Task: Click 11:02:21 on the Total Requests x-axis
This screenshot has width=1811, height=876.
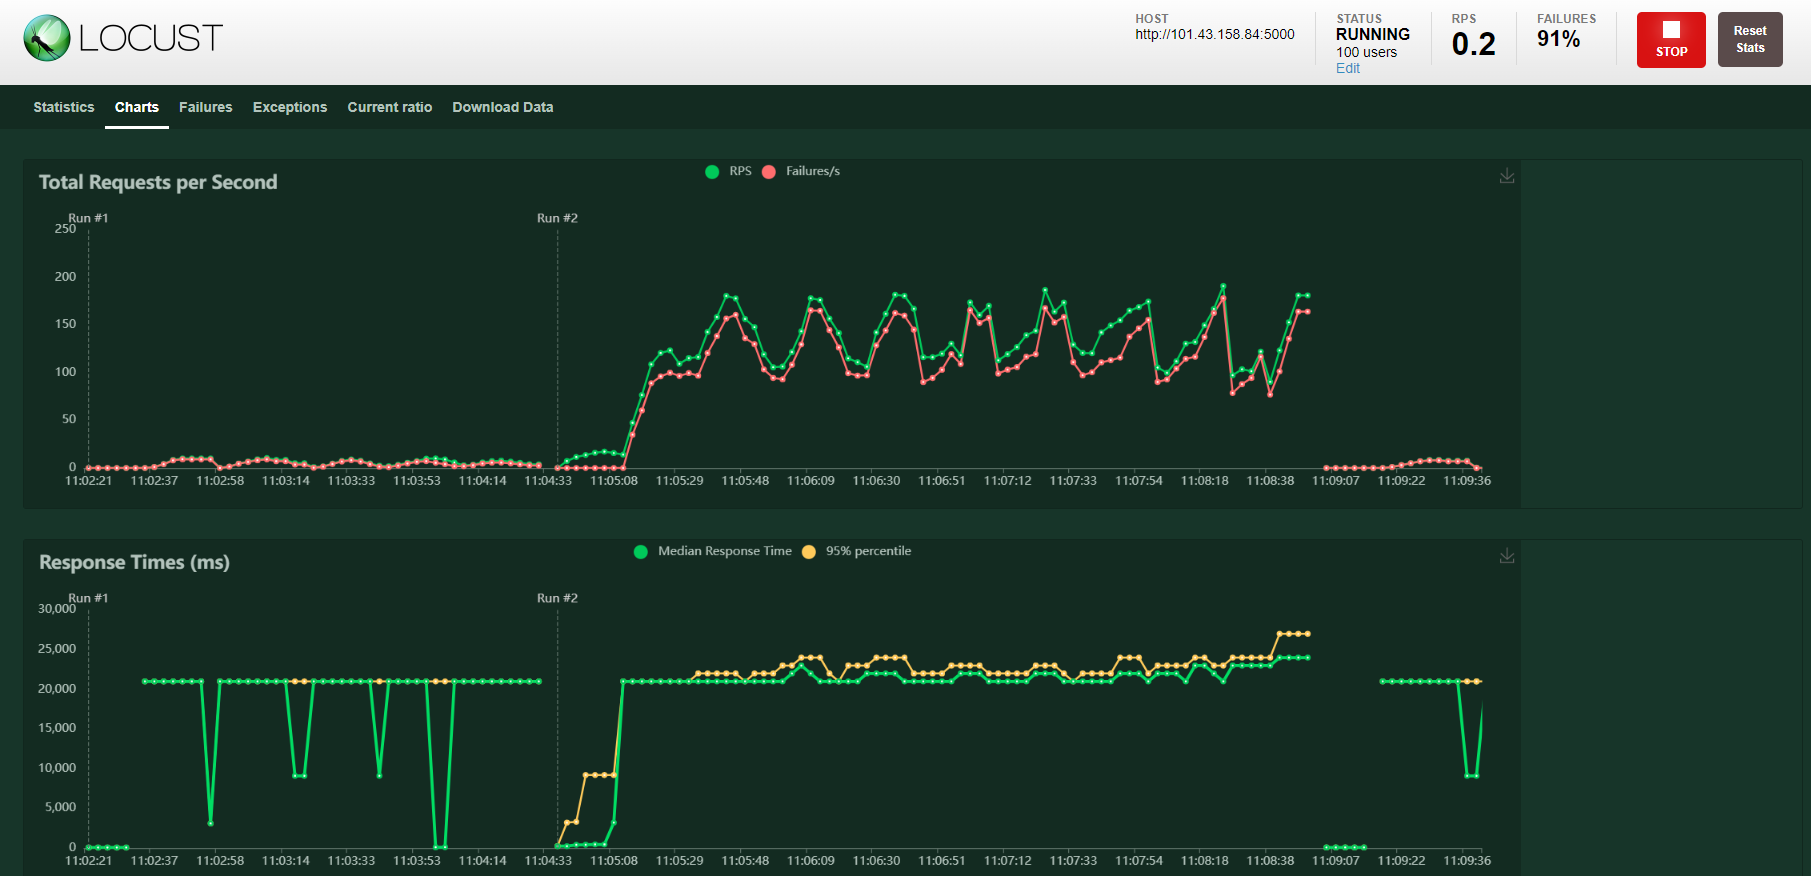Action: (x=89, y=481)
